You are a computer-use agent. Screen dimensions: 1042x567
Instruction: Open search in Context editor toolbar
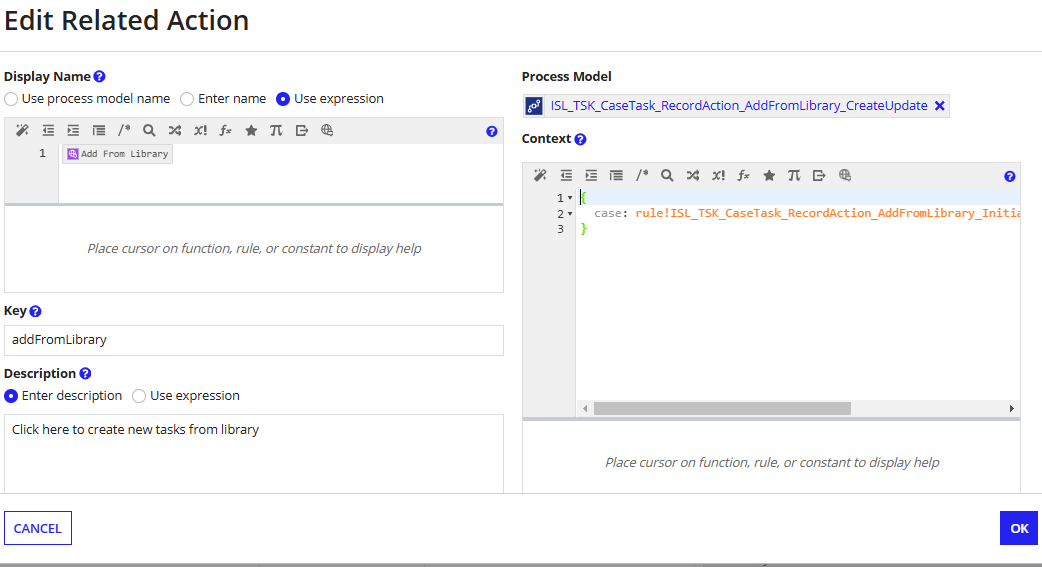667,175
